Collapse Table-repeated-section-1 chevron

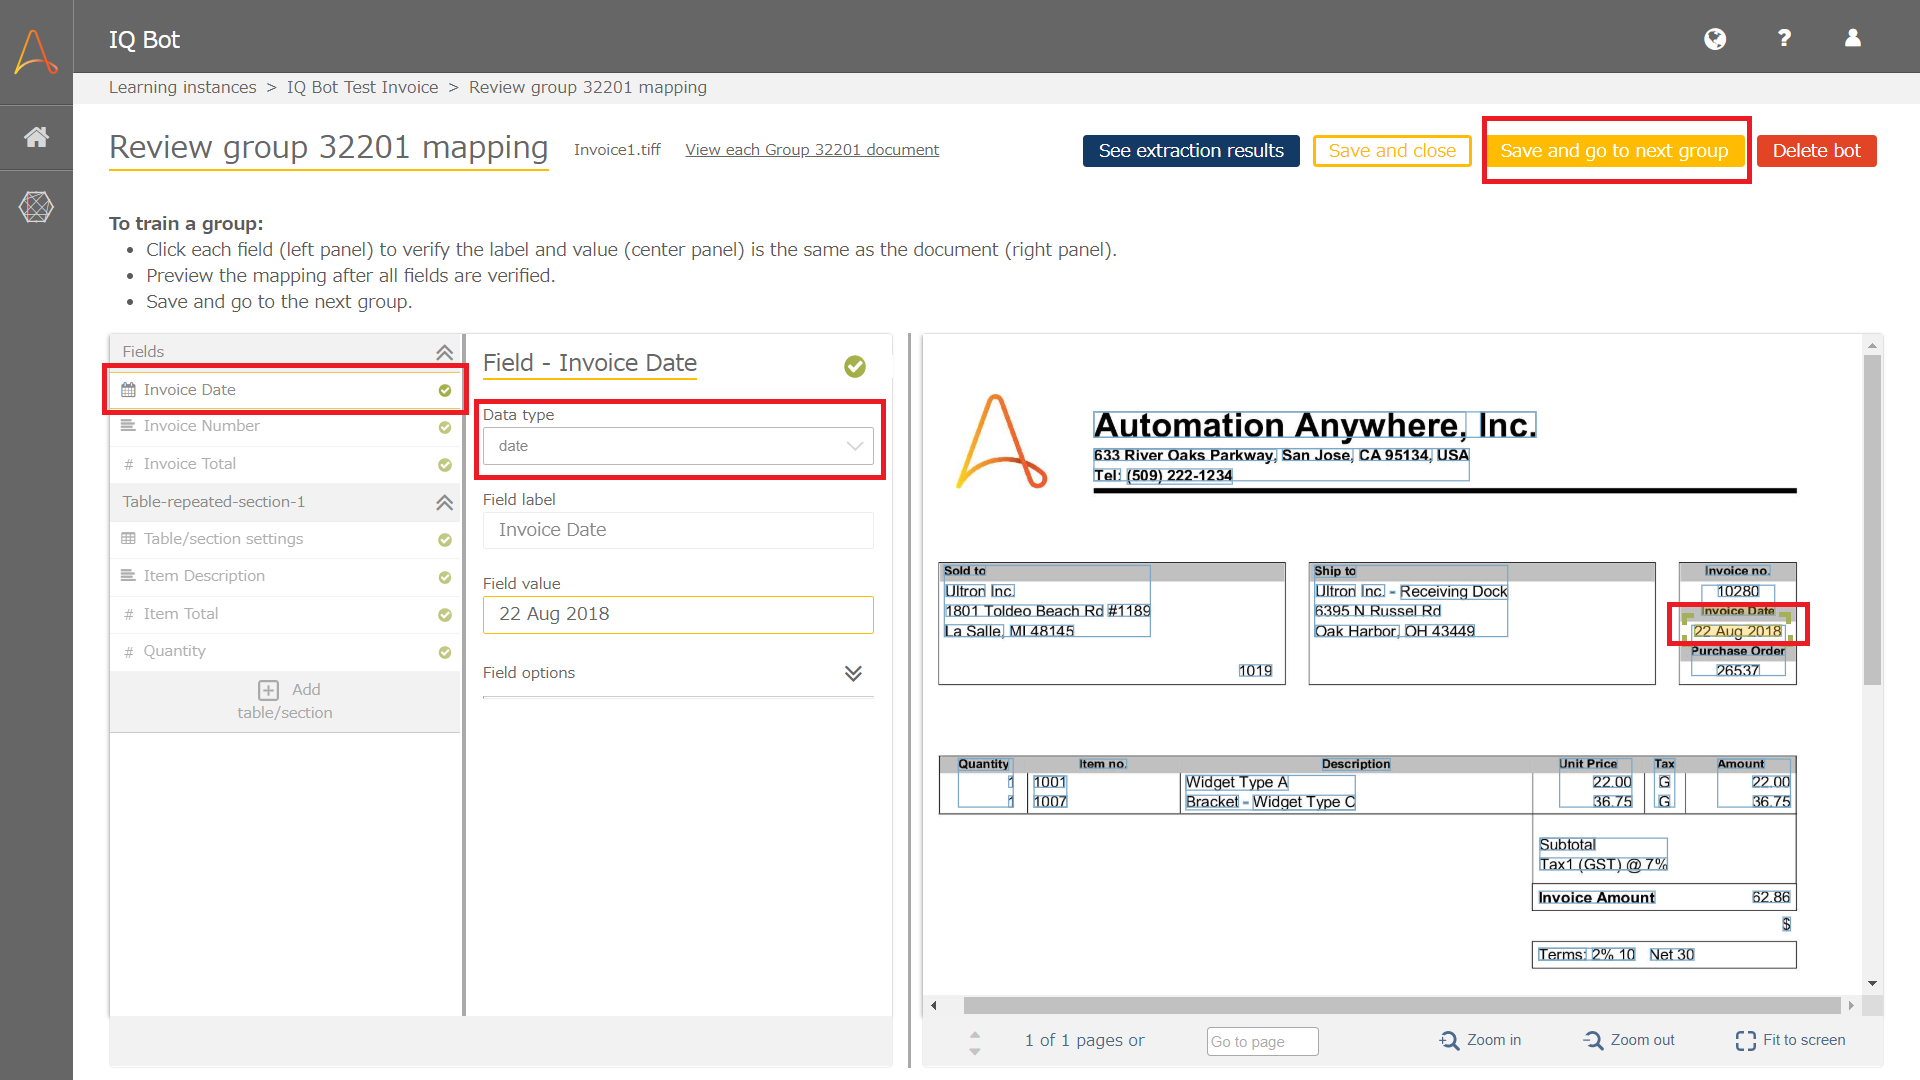pos(445,502)
